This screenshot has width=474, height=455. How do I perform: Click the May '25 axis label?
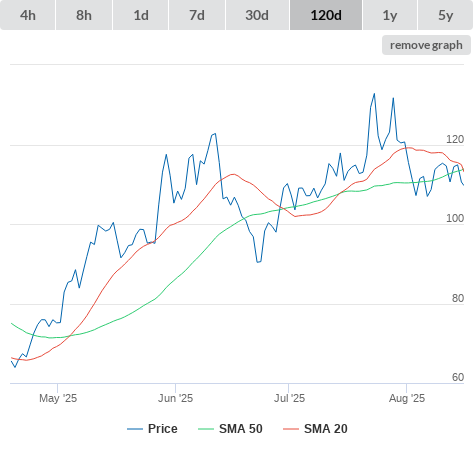pyautogui.click(x=58, y=398)
